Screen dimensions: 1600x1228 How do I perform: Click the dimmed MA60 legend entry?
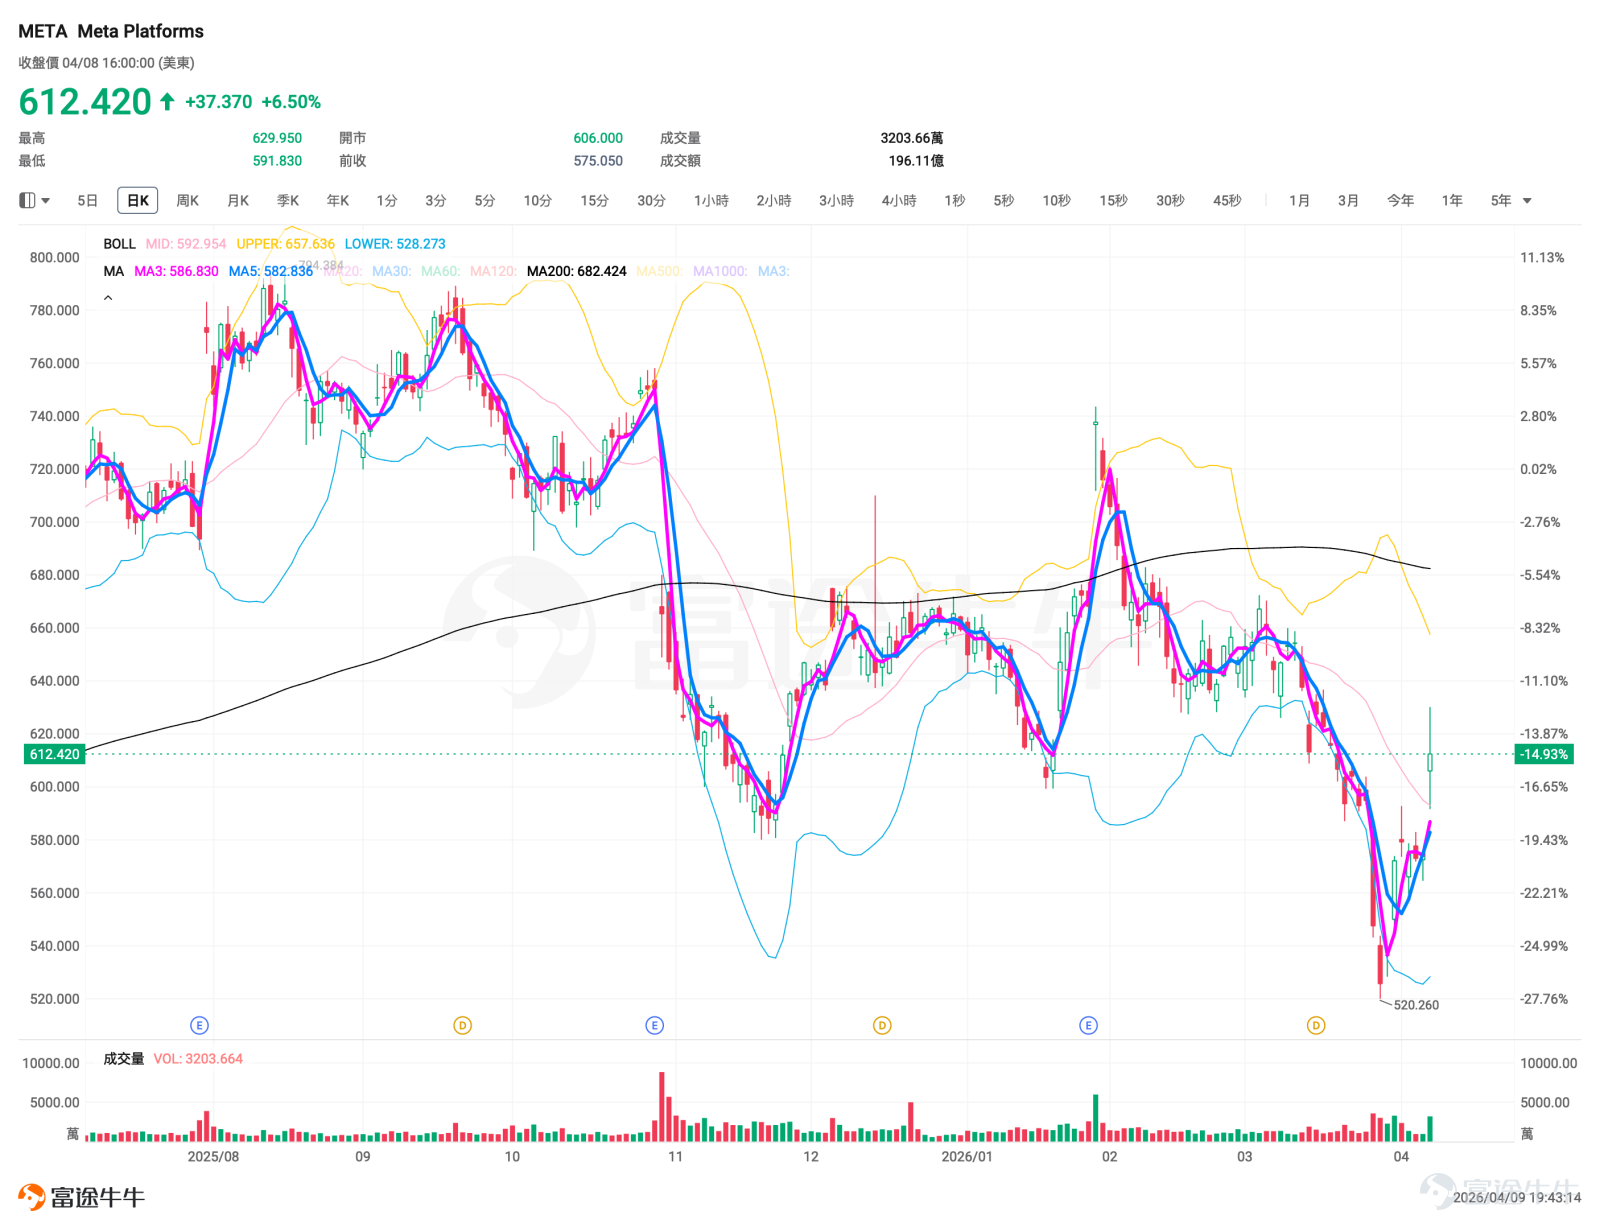pyautogui.click(x=441, y=271)
